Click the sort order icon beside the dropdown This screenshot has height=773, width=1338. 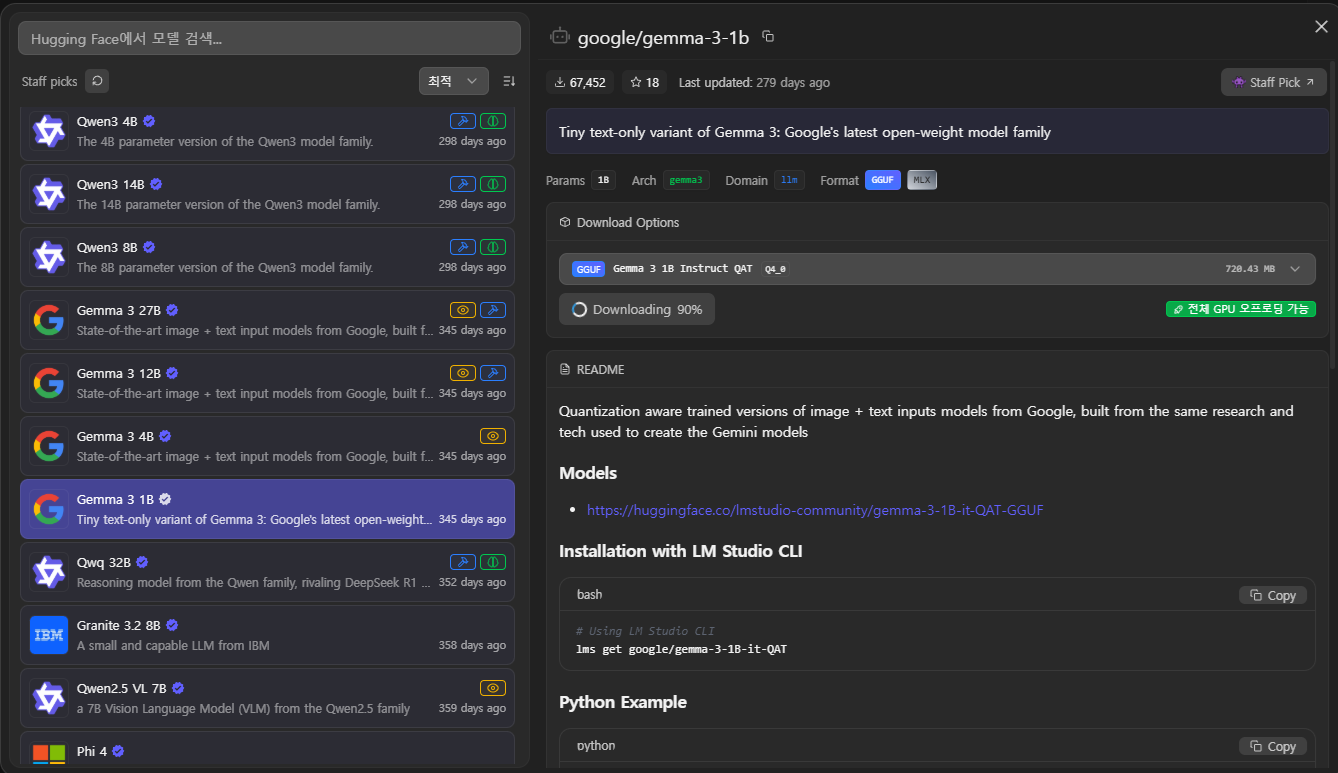[509, 81]
